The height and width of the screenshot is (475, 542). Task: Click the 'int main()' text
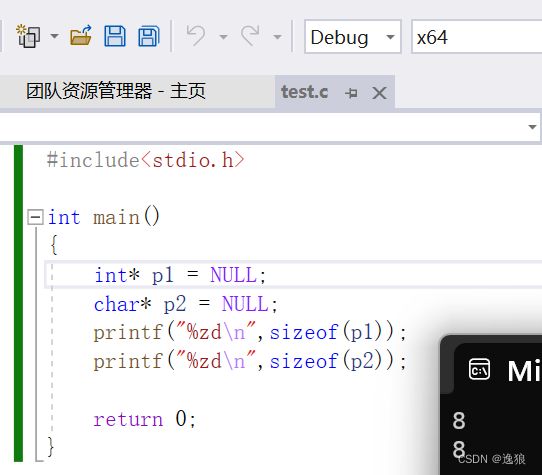[103, 217]
